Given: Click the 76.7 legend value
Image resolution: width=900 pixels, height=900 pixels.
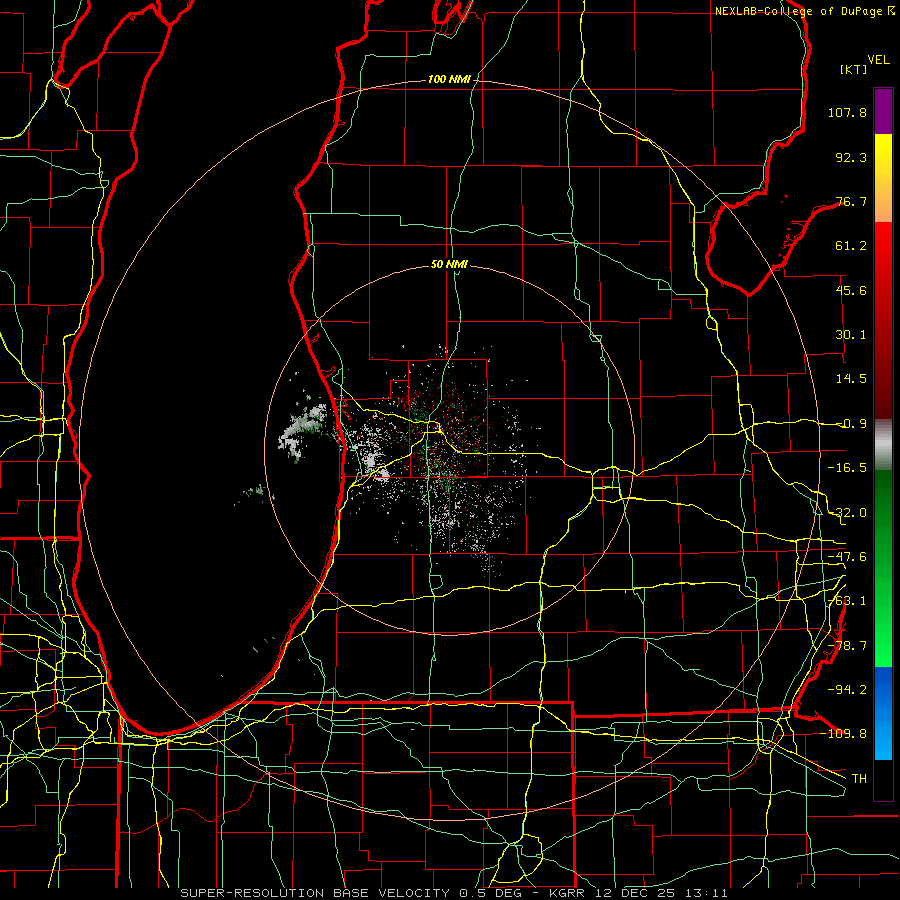Looking at the screenshot, I should click(x=851, y=201).
